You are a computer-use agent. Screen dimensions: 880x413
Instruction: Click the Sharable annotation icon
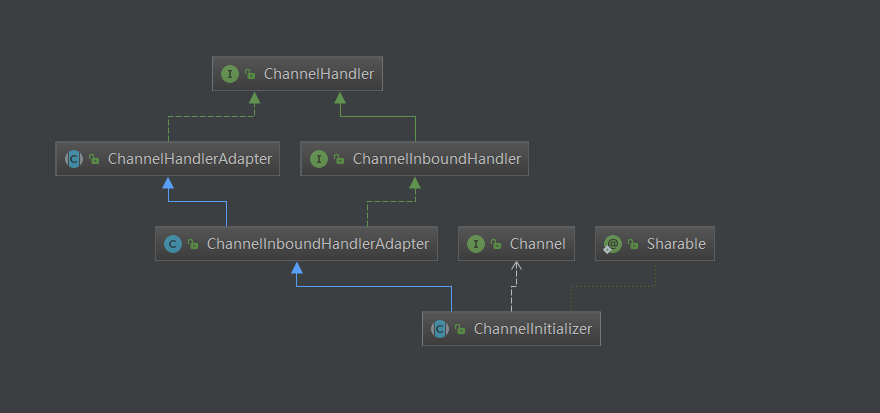coord(612,243)
